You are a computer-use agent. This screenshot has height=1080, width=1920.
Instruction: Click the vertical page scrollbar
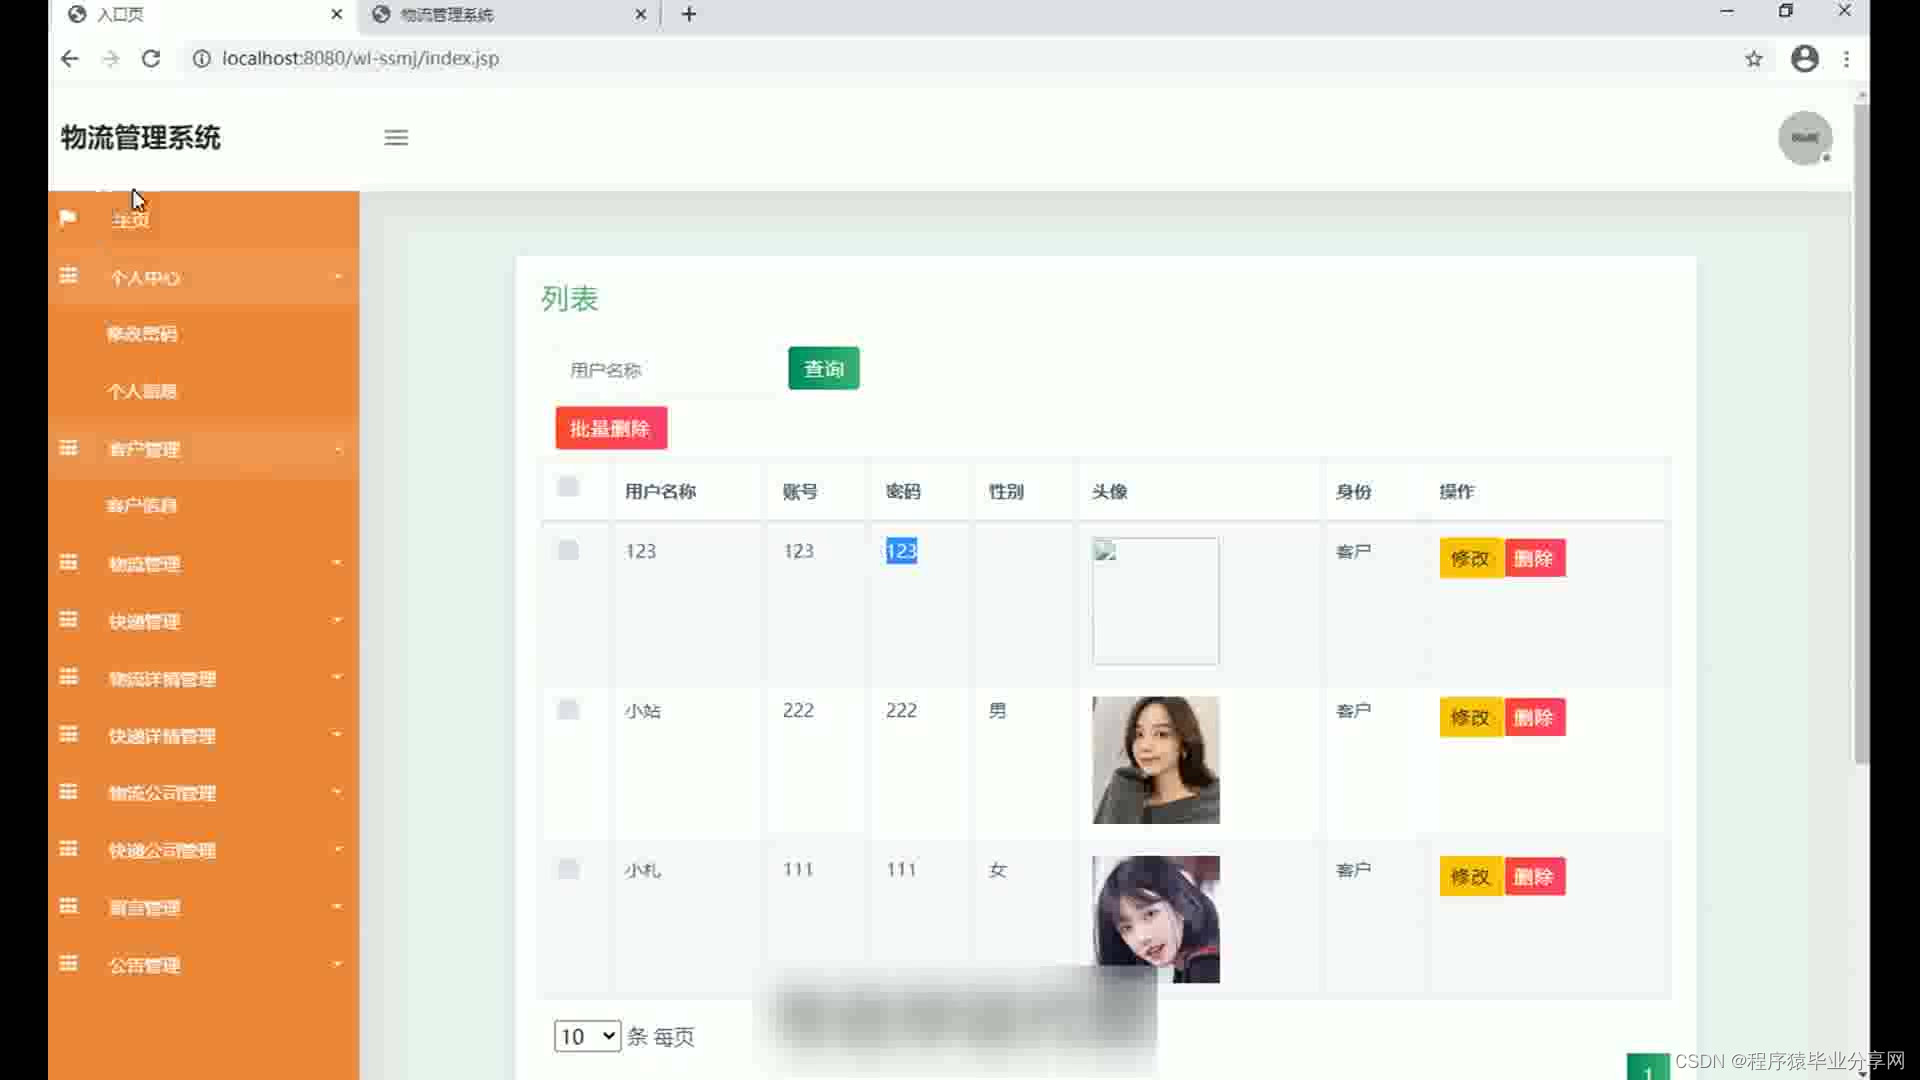(1861, 430)
